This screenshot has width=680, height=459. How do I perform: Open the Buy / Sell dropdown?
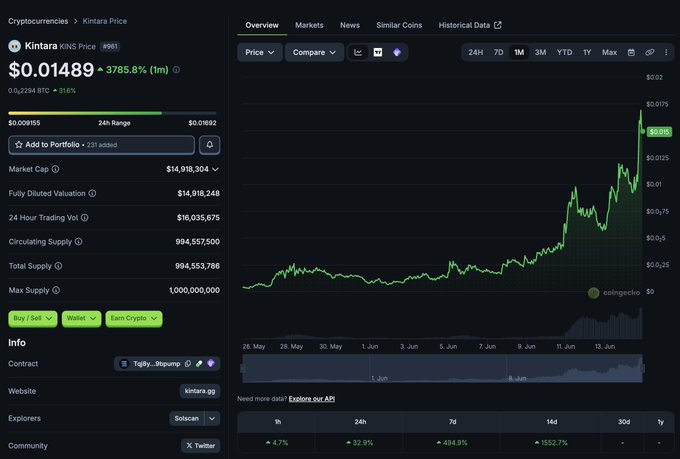33,318
